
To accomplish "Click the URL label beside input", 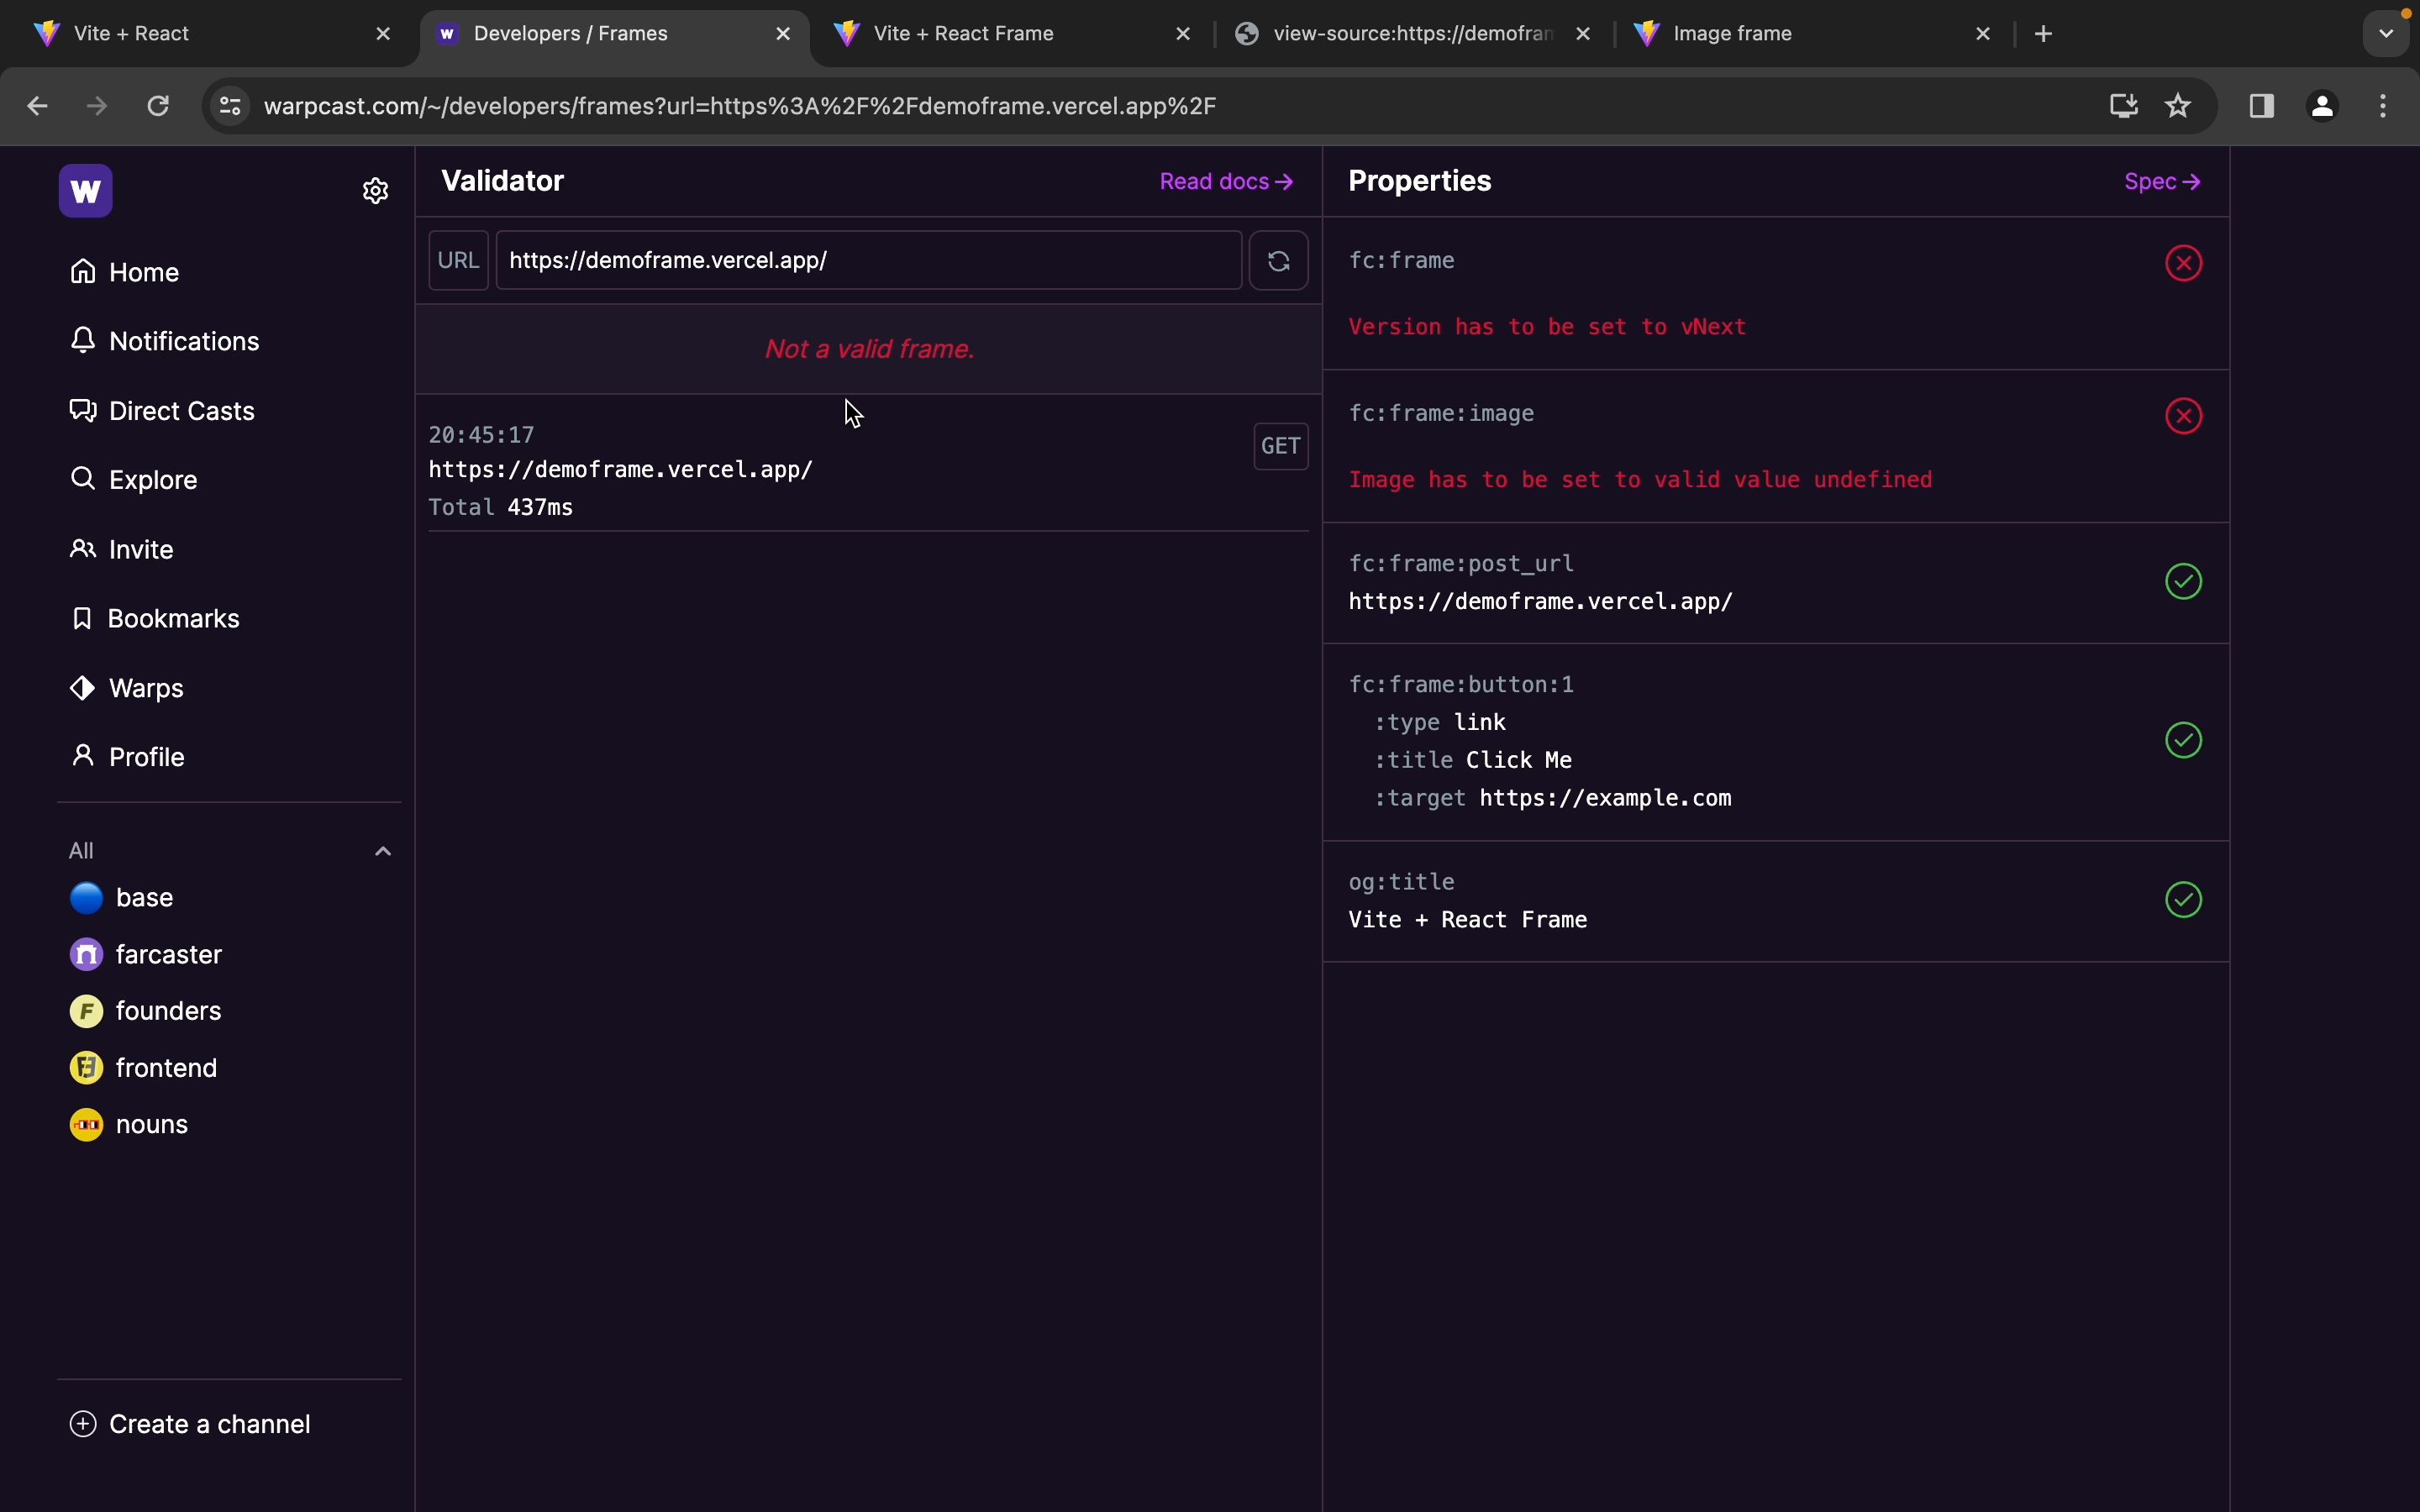I will (x=458, y=261).
